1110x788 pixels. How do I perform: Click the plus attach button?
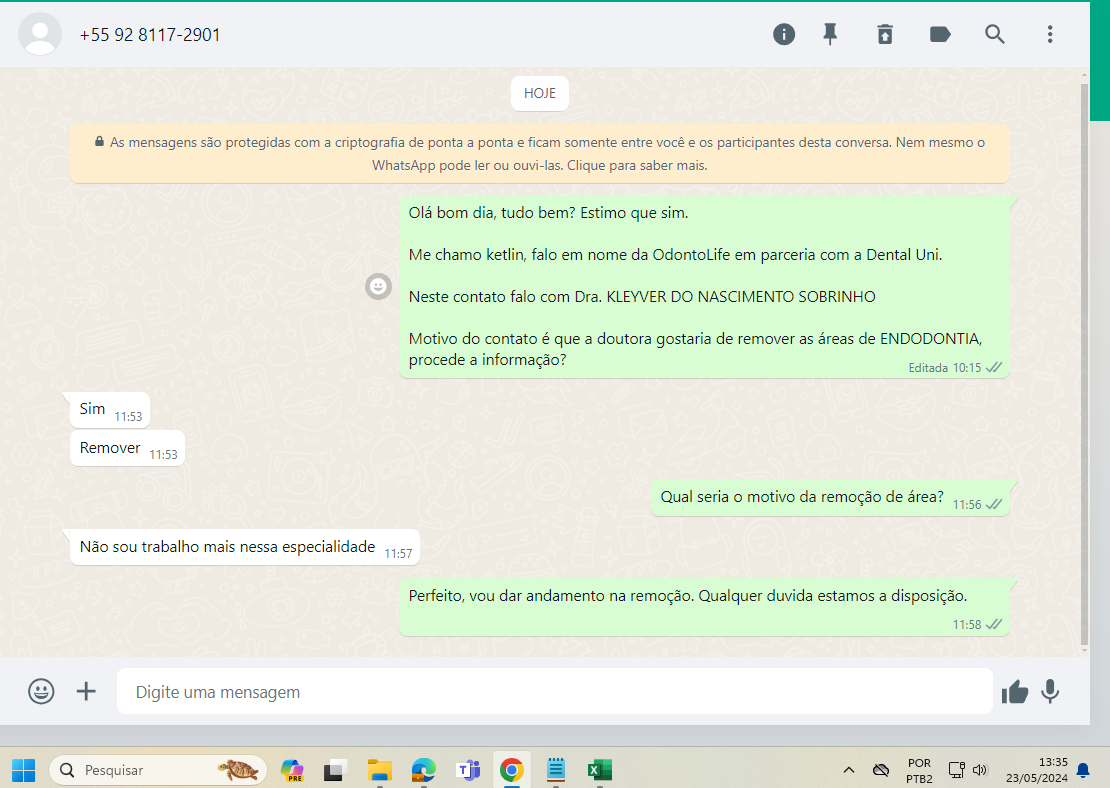pyautogui.click(x=86, y=691)
